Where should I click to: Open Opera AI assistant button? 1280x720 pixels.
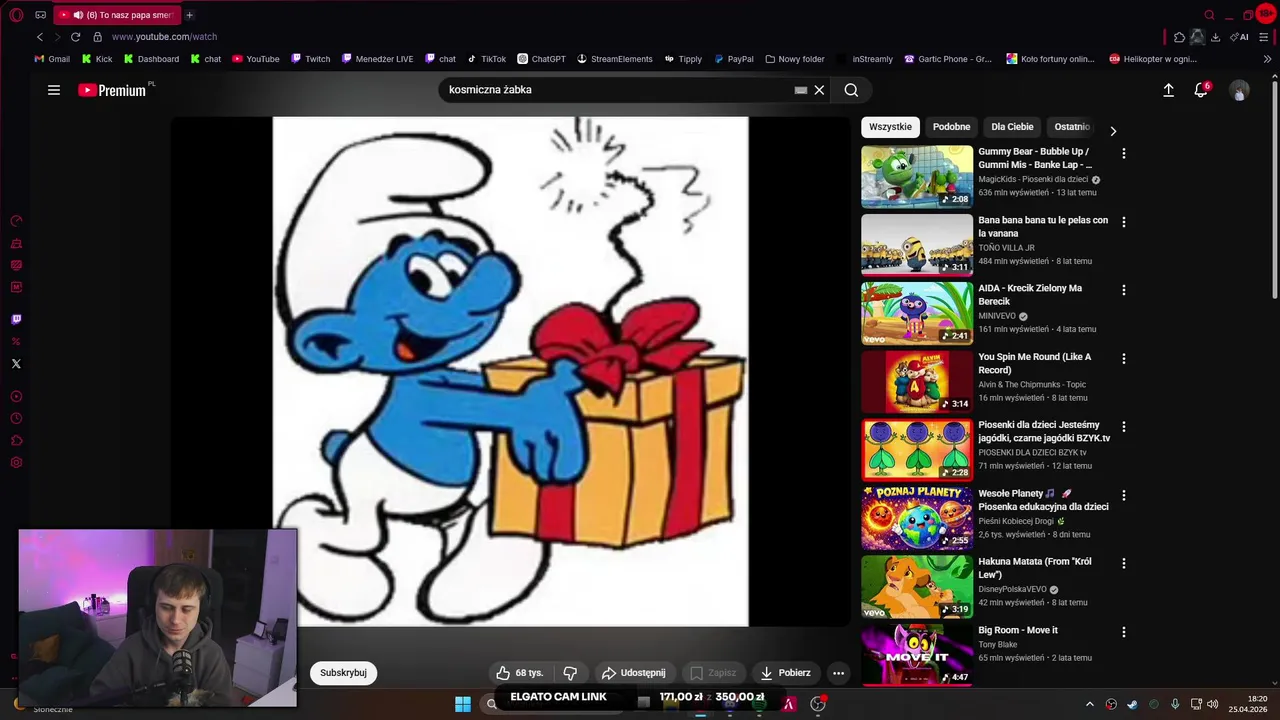1240,37
